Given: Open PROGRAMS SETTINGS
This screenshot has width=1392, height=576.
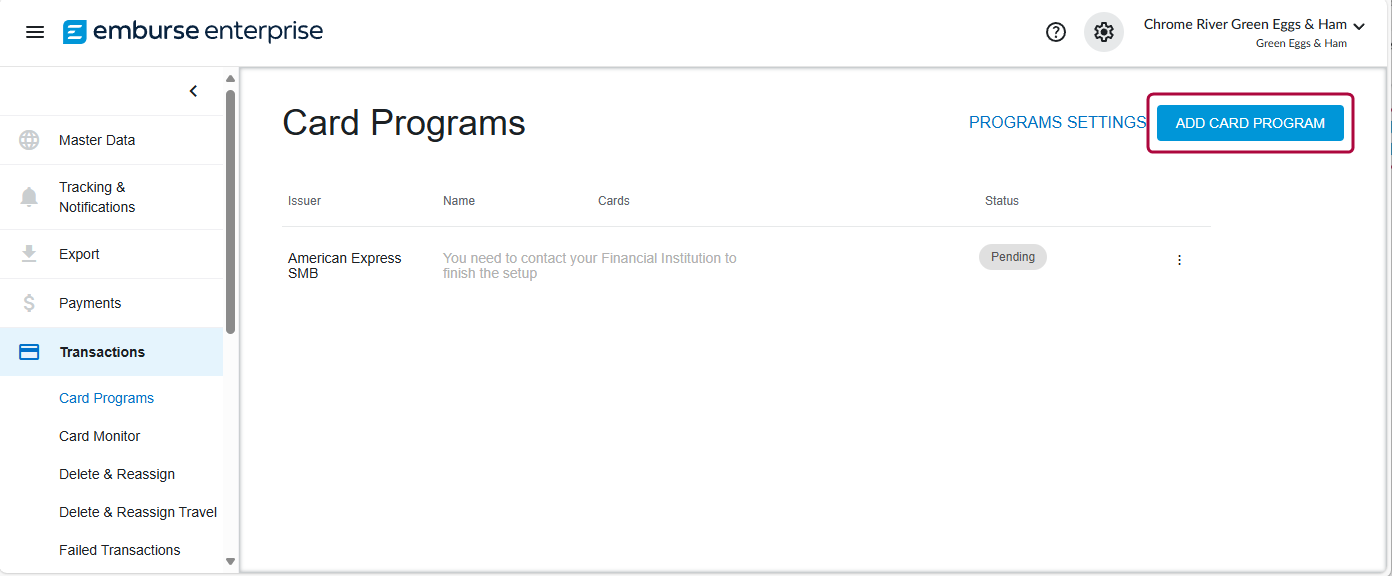Looking at the screenshot, I should [1057, 122].
